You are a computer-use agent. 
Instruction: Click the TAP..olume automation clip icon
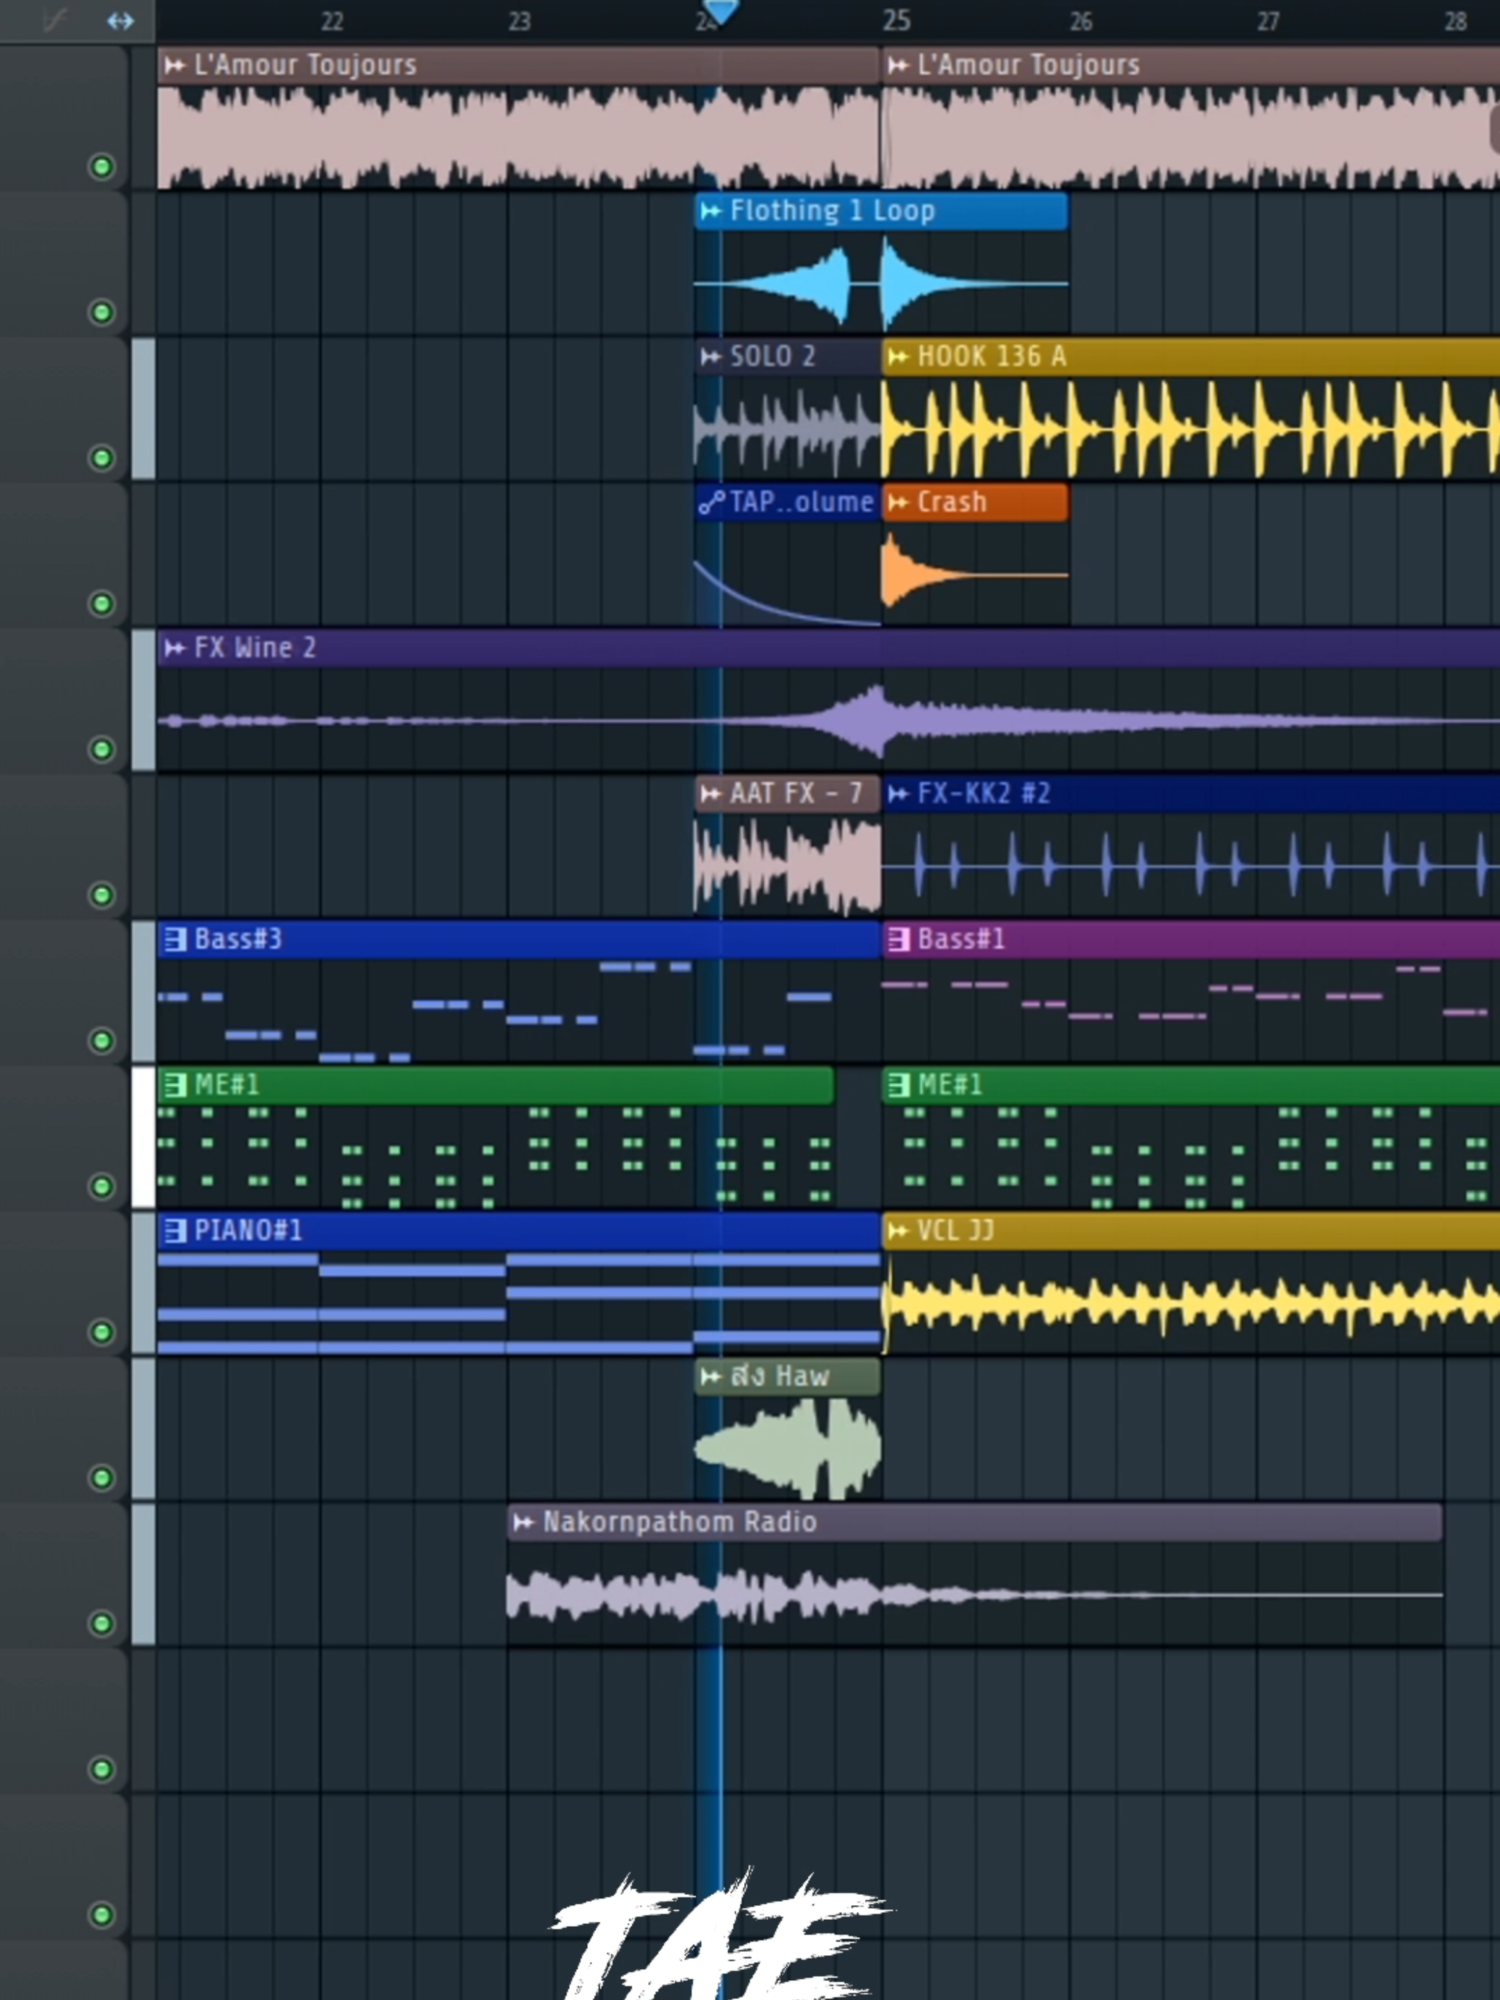click(711, 502)
